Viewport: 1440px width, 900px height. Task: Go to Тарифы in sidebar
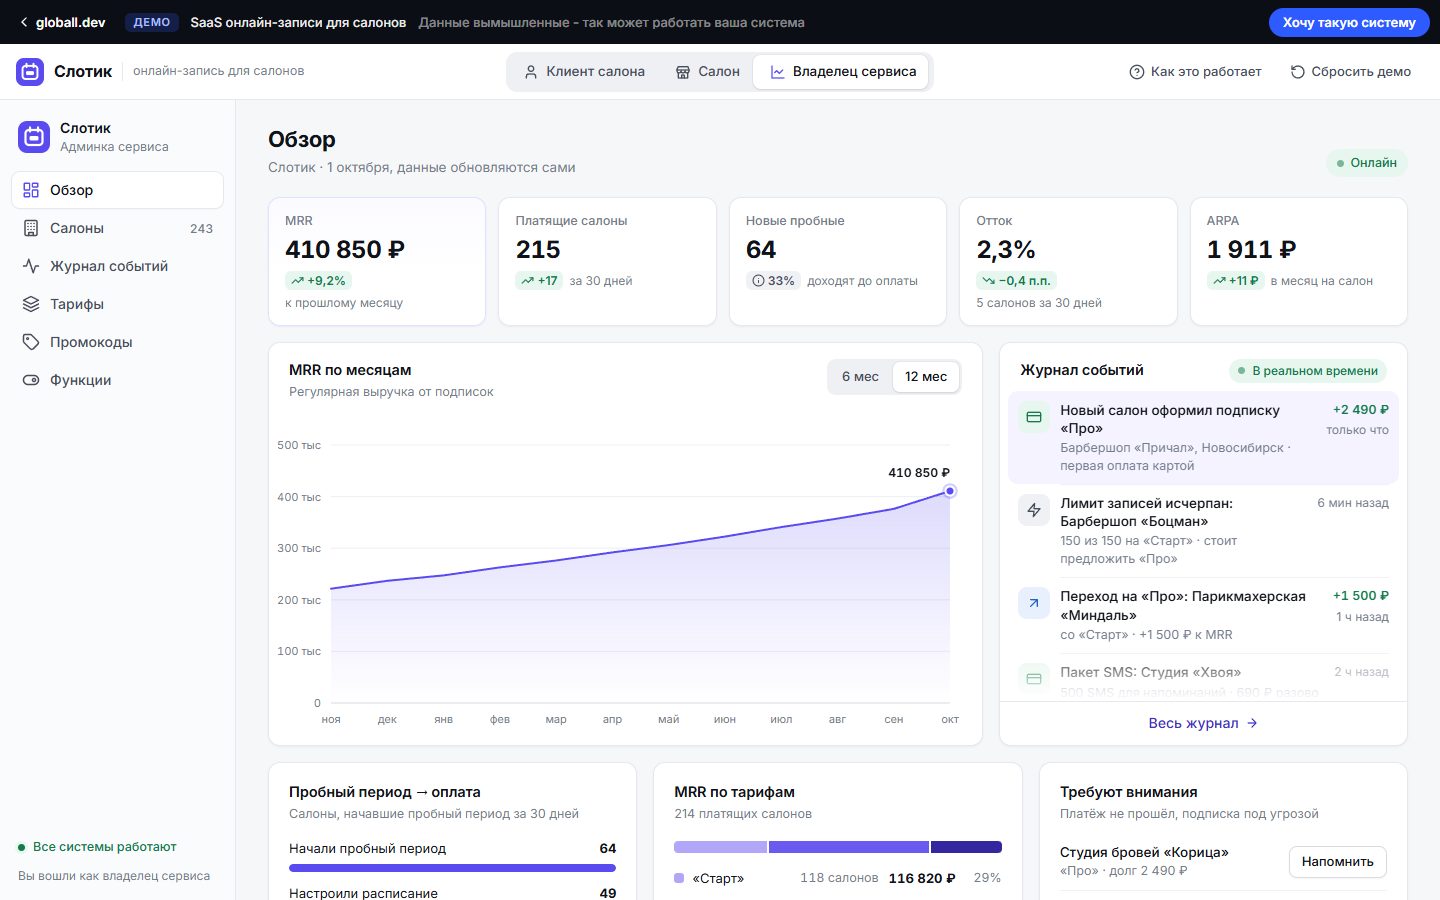tap(117, 304)
